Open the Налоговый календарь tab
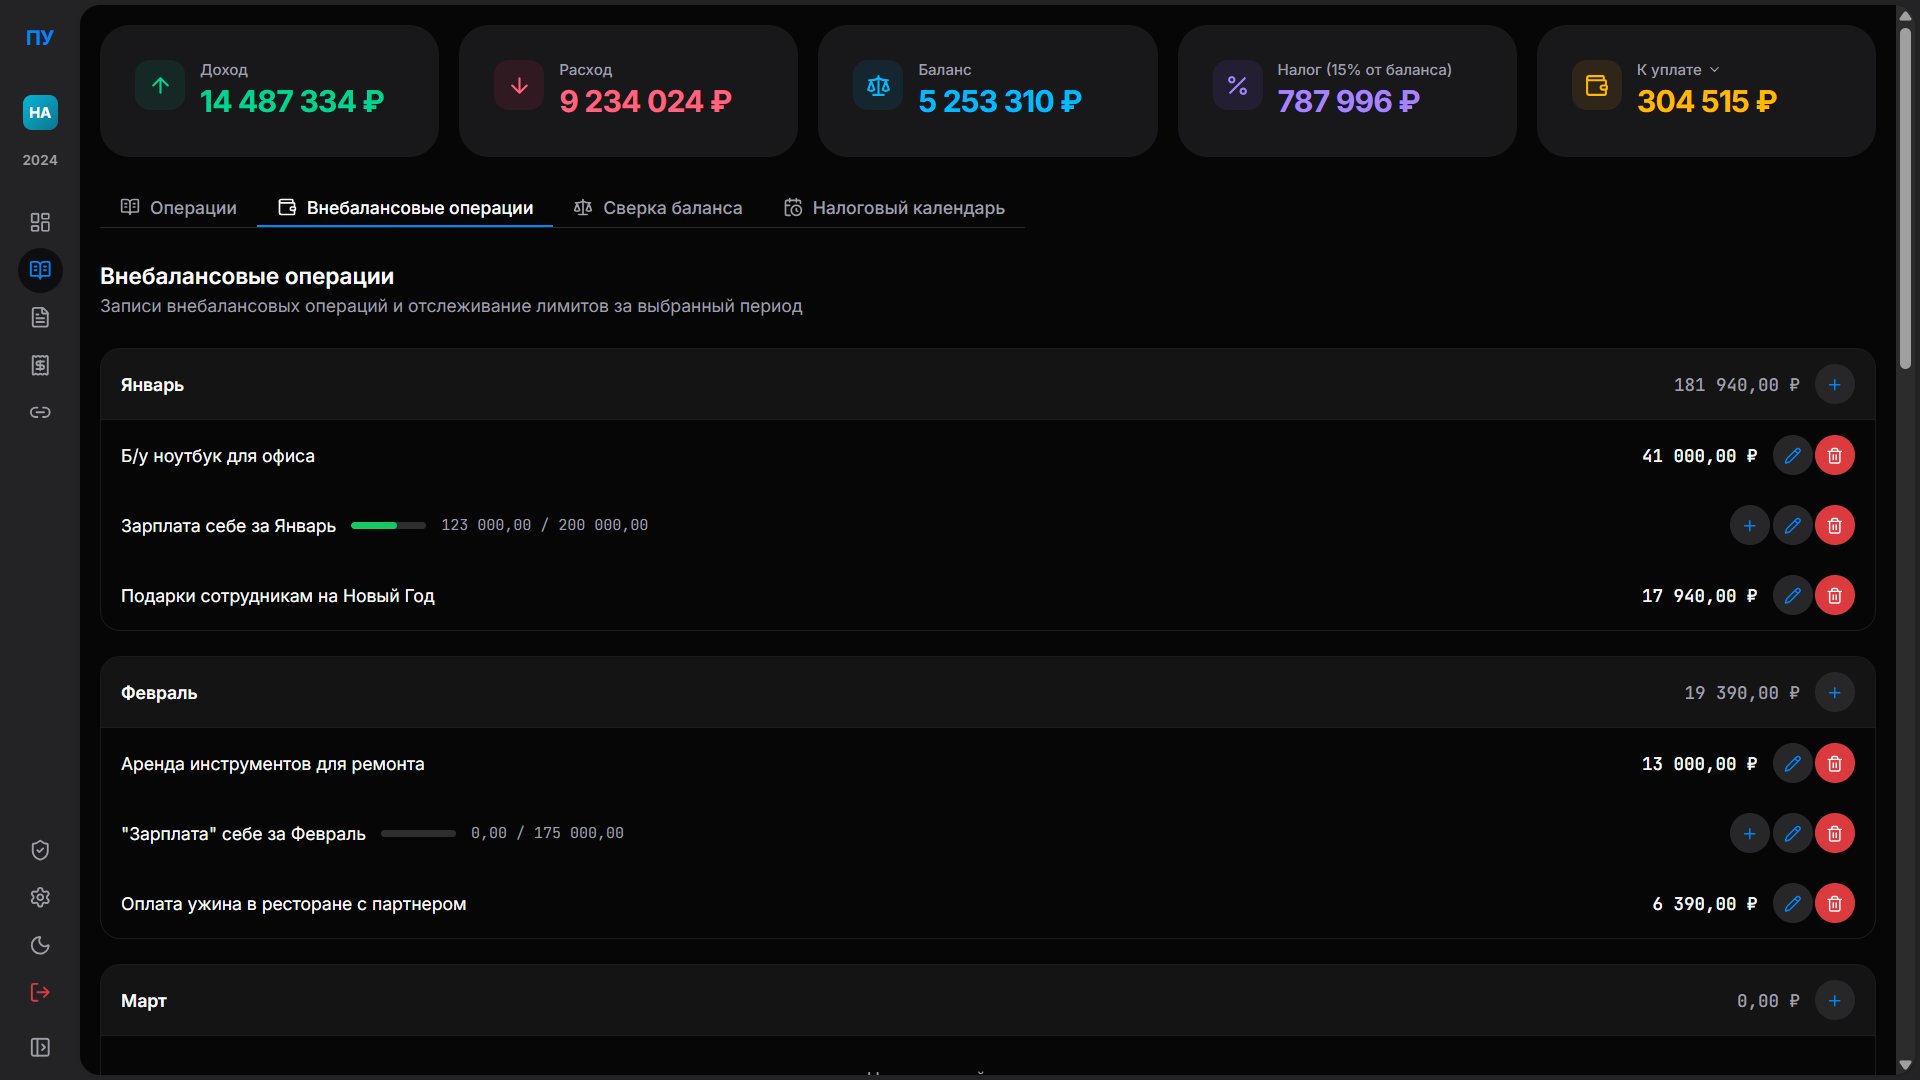 point(894,208)
